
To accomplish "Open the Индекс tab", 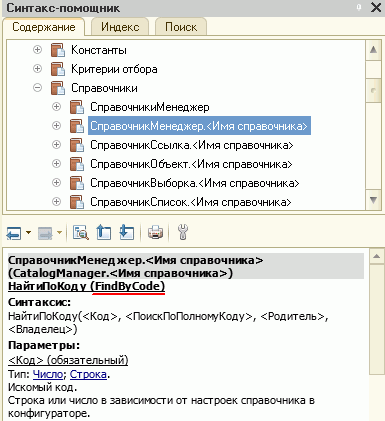I will [120, 27].
